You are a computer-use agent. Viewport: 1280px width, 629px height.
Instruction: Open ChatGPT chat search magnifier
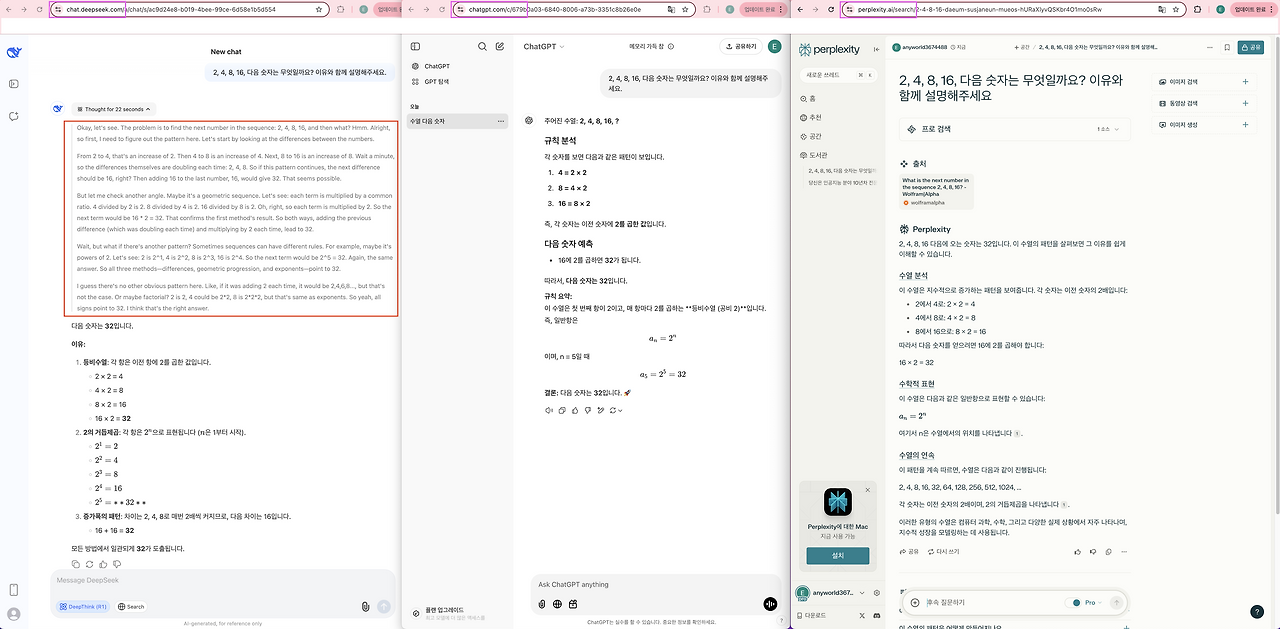coord(482,47)
